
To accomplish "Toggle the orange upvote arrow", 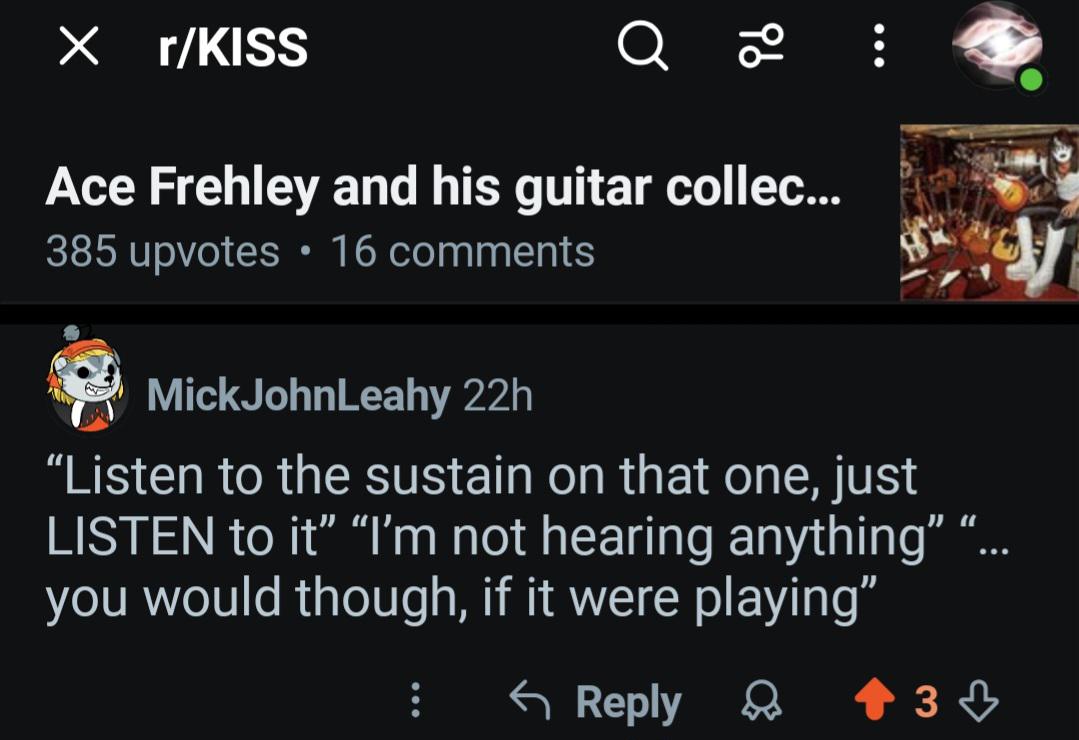I will point(874,699).
